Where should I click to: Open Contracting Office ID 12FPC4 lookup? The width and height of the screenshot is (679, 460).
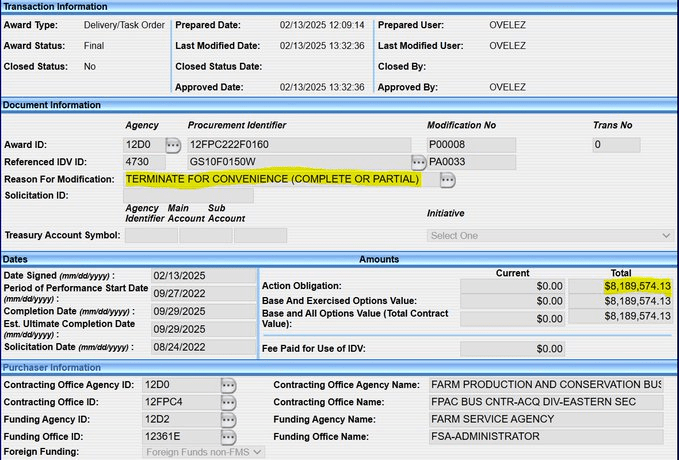coord(229,402)
